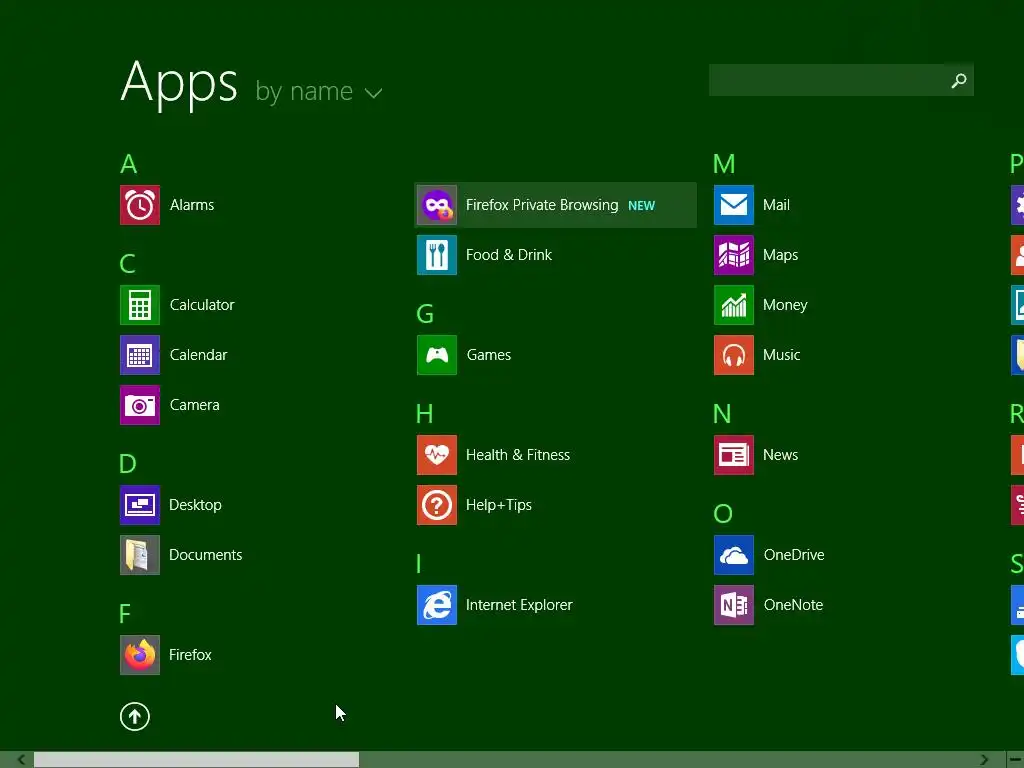Viewport: 1024px width, 768px height.
Task: Open the Mail app icon
Action: point(734,205)
